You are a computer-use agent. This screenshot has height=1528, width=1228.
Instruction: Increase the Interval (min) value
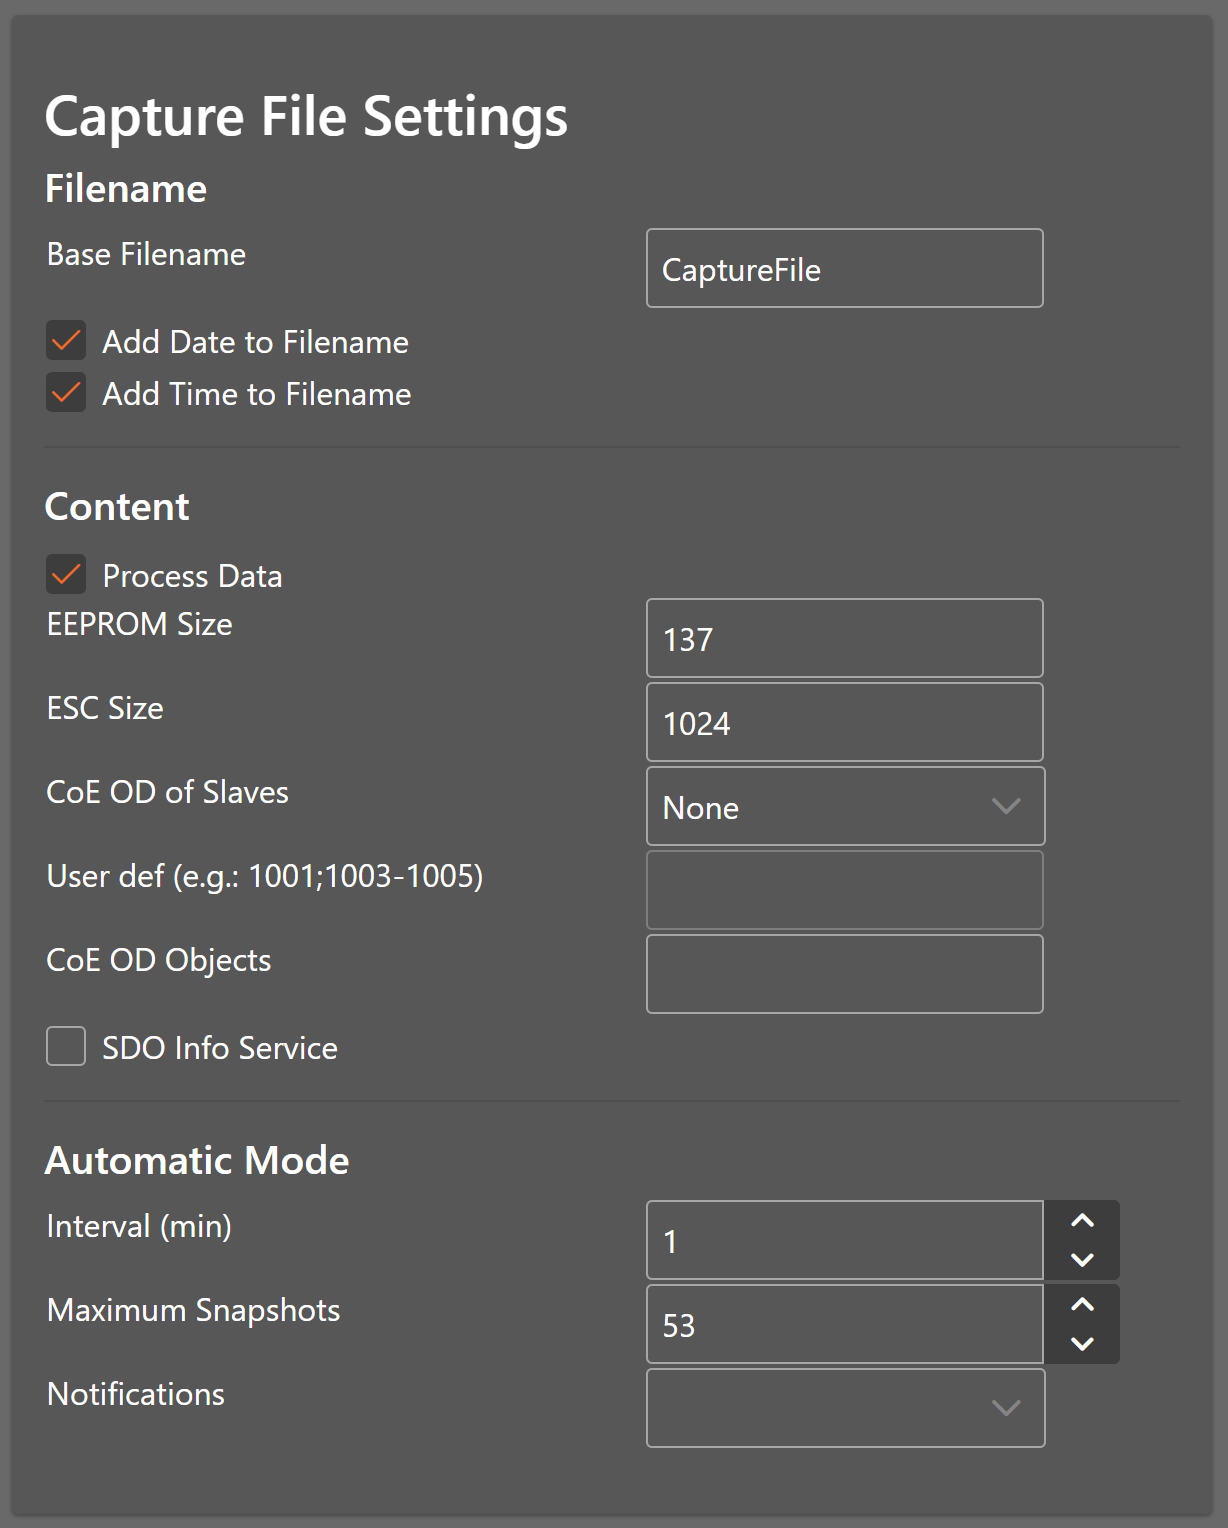(x=1082, y=1221)
